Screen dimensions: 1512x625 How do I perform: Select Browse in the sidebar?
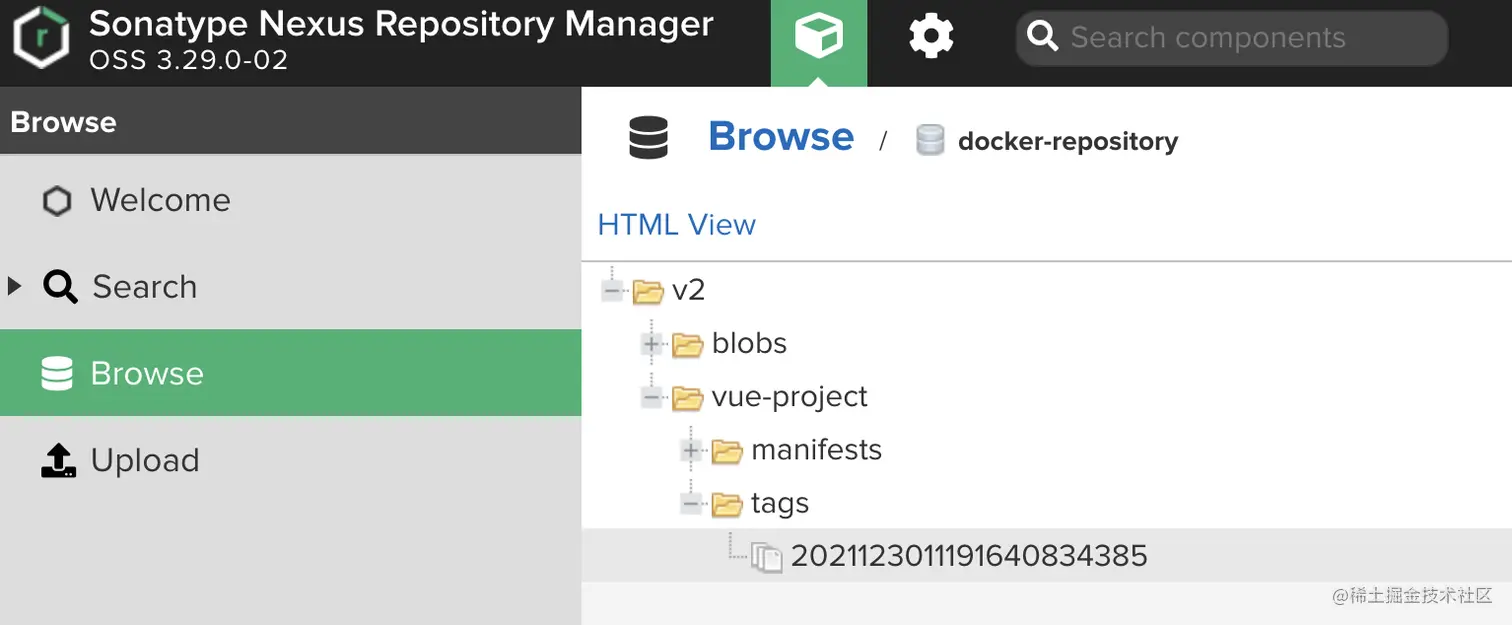coord(290,373)
